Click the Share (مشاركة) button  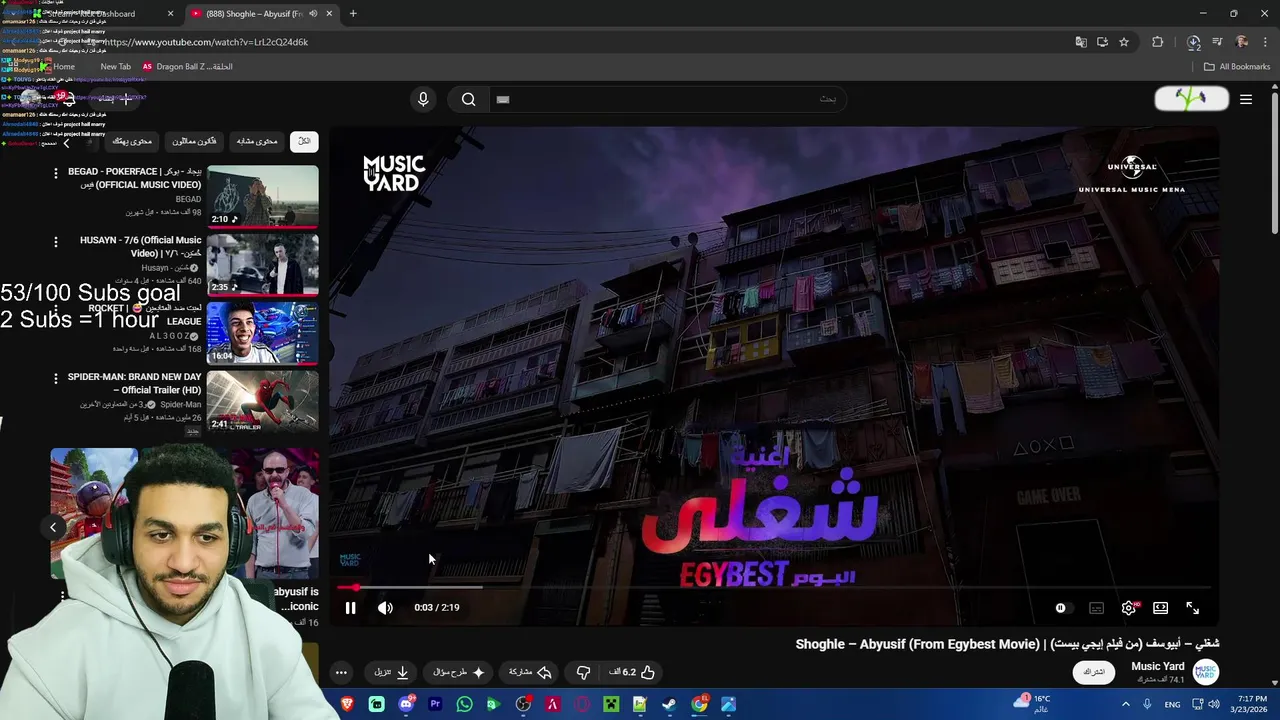530,672
